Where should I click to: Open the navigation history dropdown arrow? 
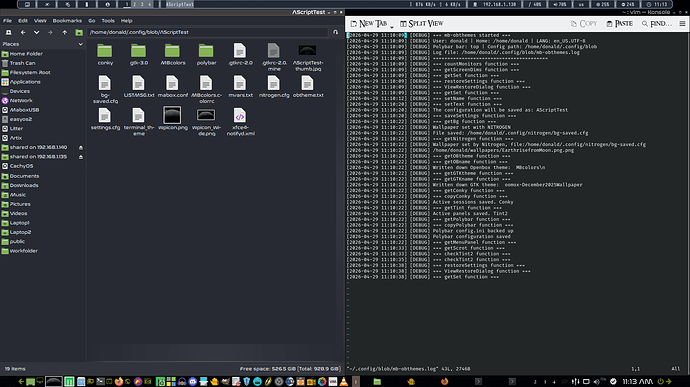click(37, 32)
